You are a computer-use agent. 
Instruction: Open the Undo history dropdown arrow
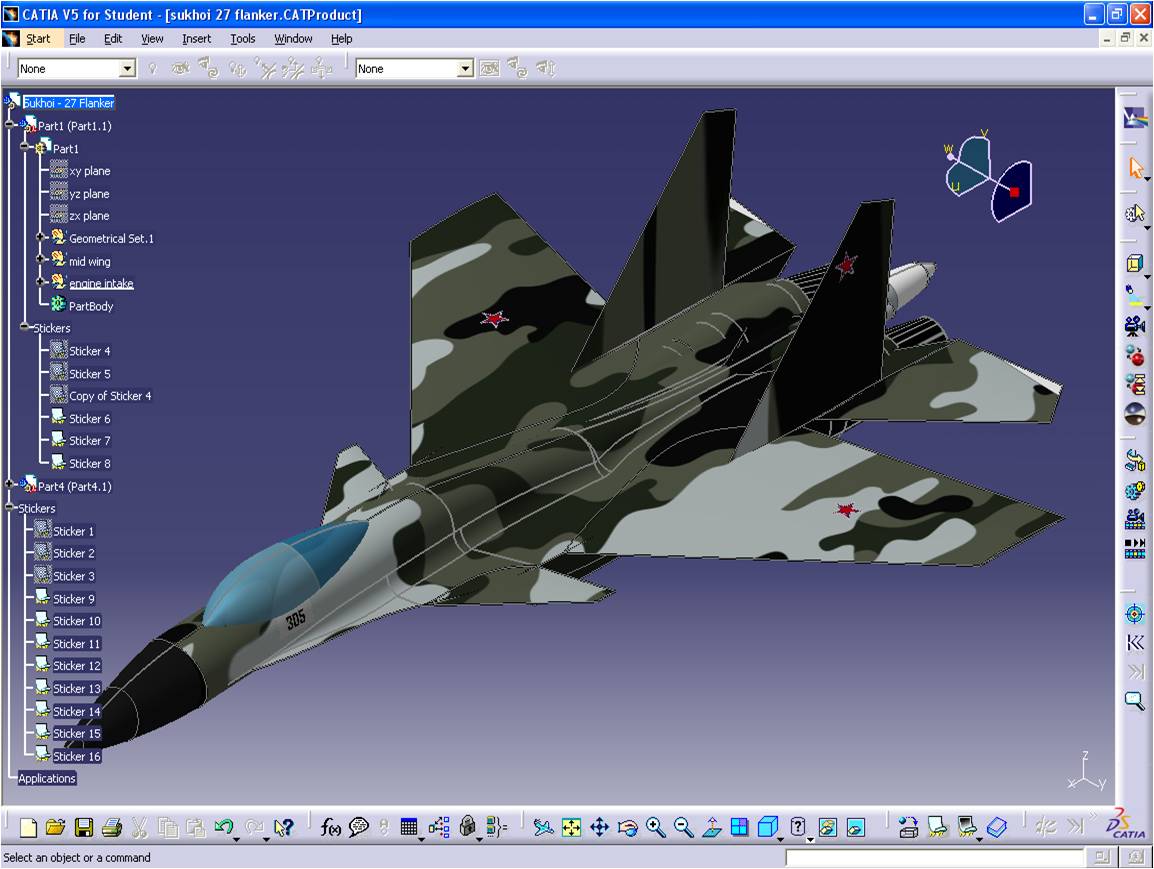[236, 839]
